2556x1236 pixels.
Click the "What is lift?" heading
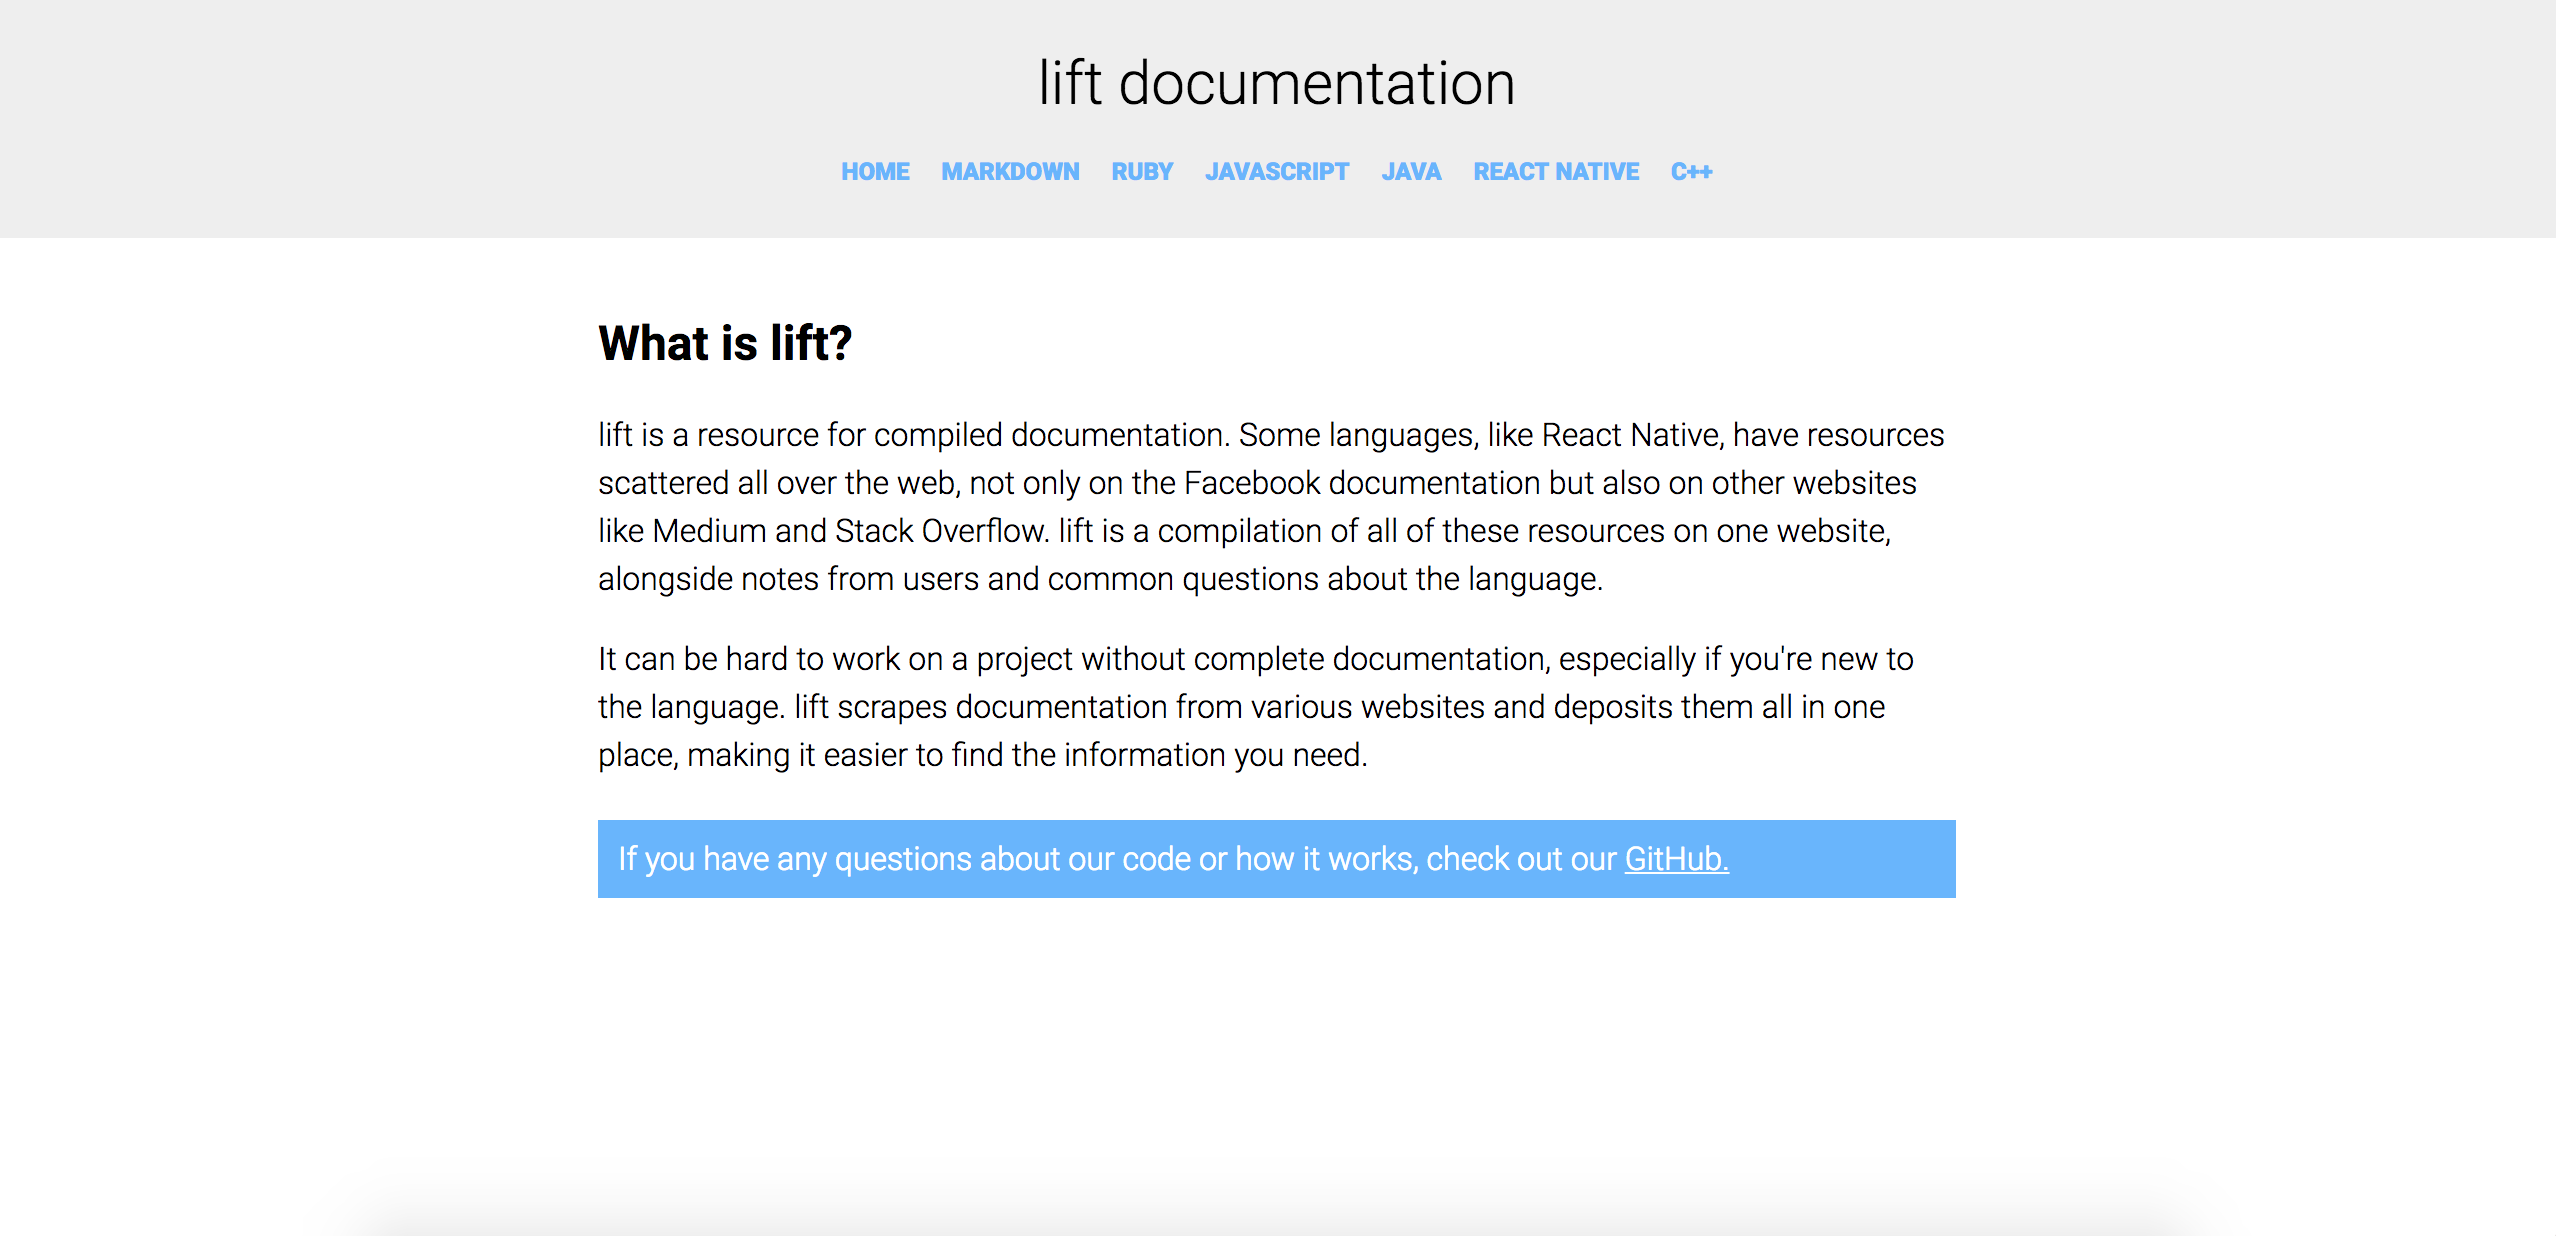tap(725, 343)
